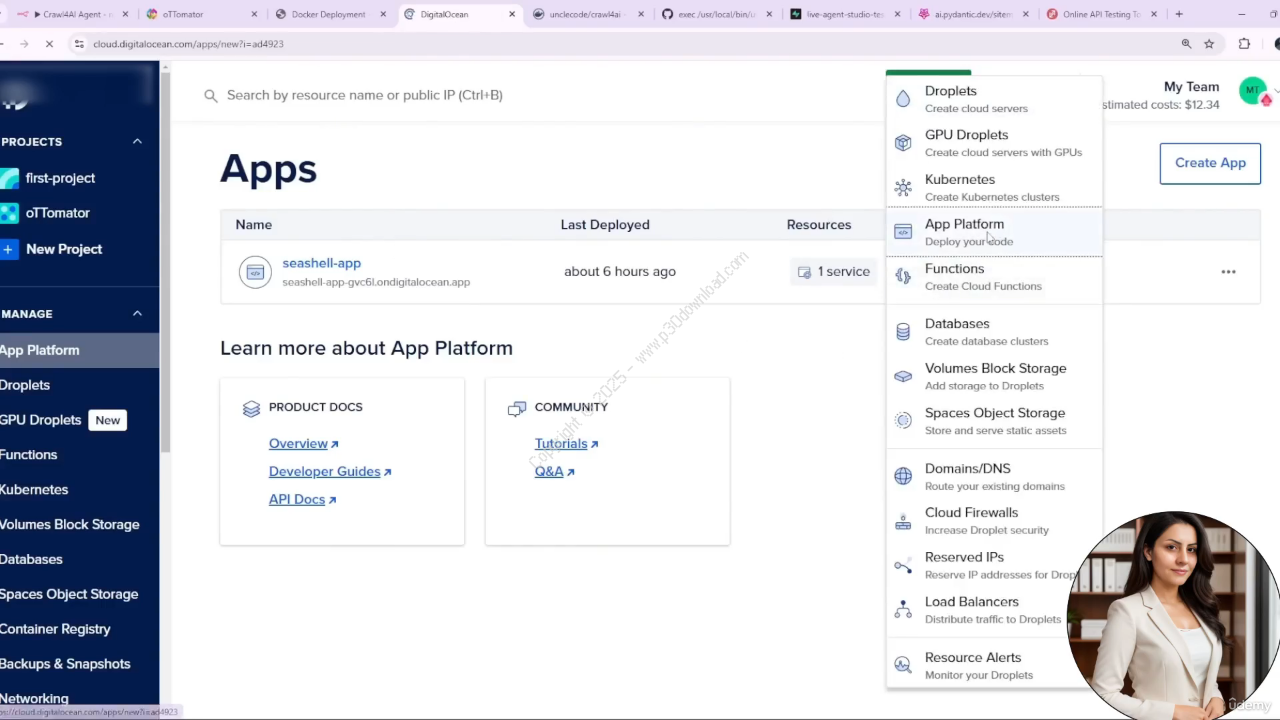Viewport: 1280px width, 720px height.
Task: Switch to the Online API Testing browser tab
Action: (x=1101, y=14)
